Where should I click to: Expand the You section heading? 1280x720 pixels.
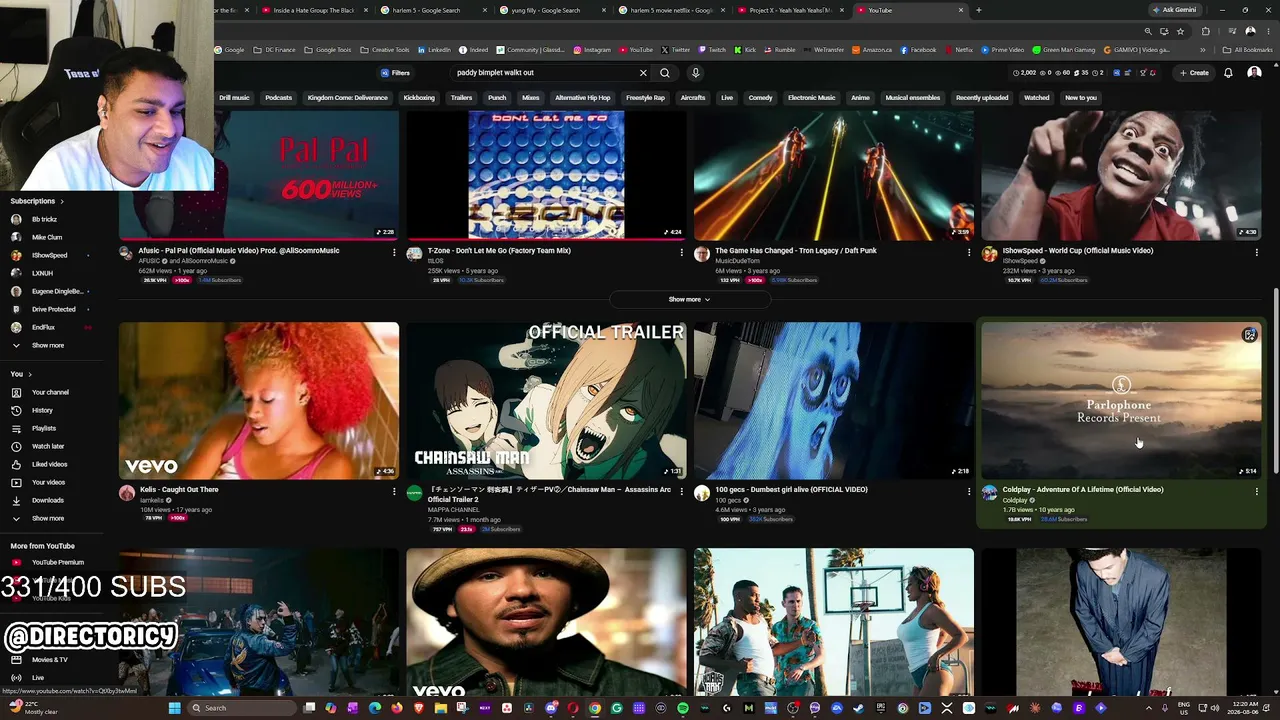pos(20,374)
